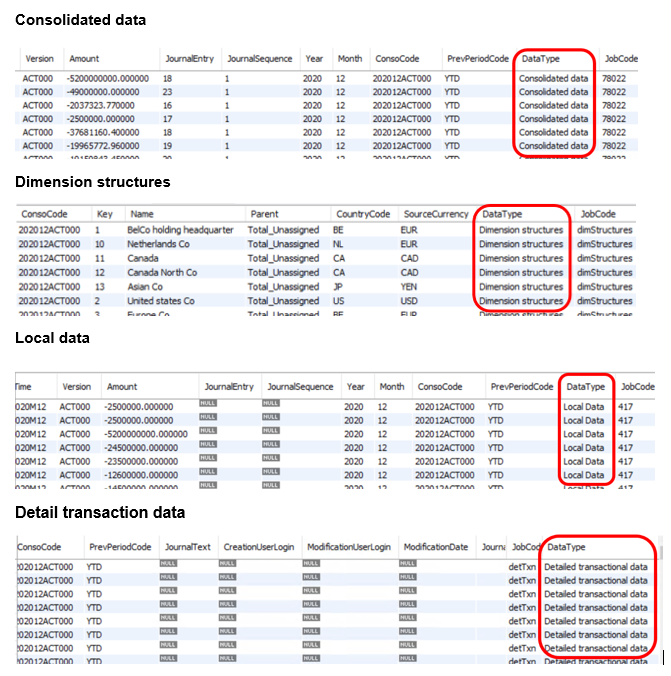Select the Year column header in Consolidated data
The image size is (671, 676).
[x=314, y=59]
